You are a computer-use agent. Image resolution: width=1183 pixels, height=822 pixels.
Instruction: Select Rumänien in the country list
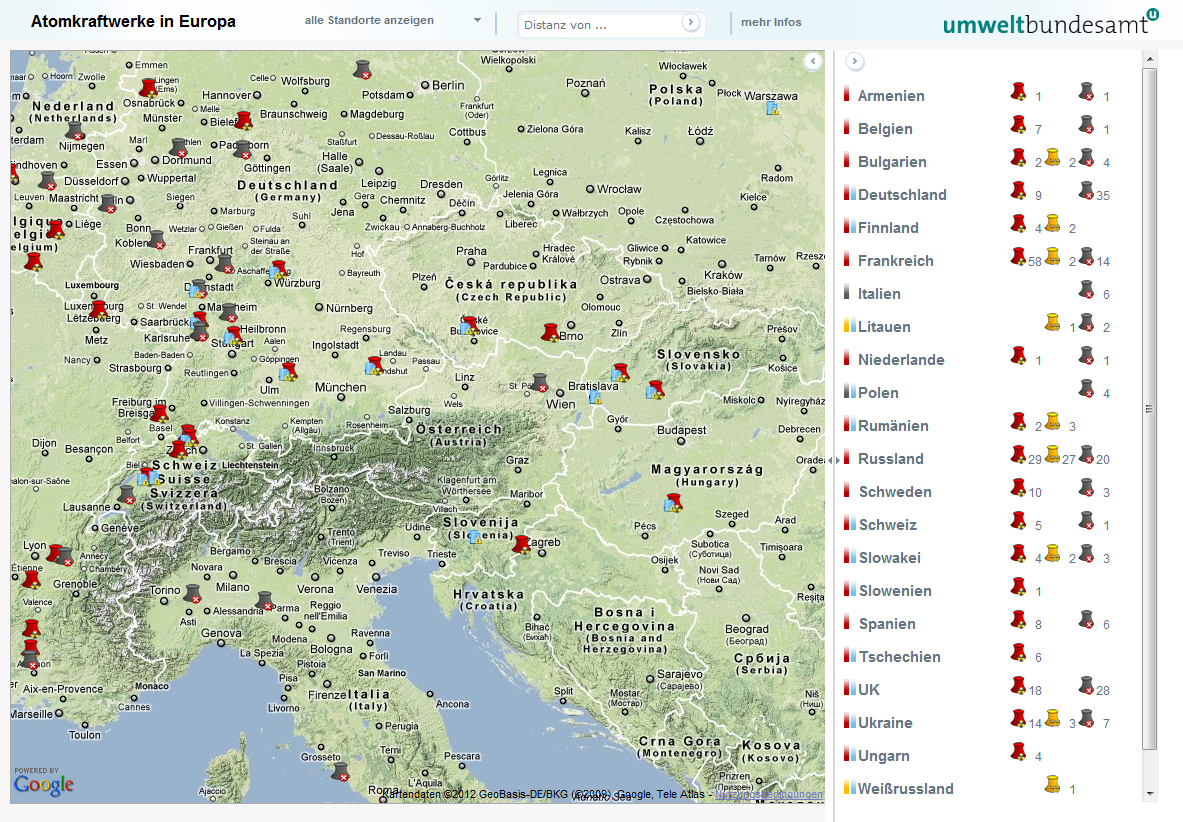click(893, 426)
